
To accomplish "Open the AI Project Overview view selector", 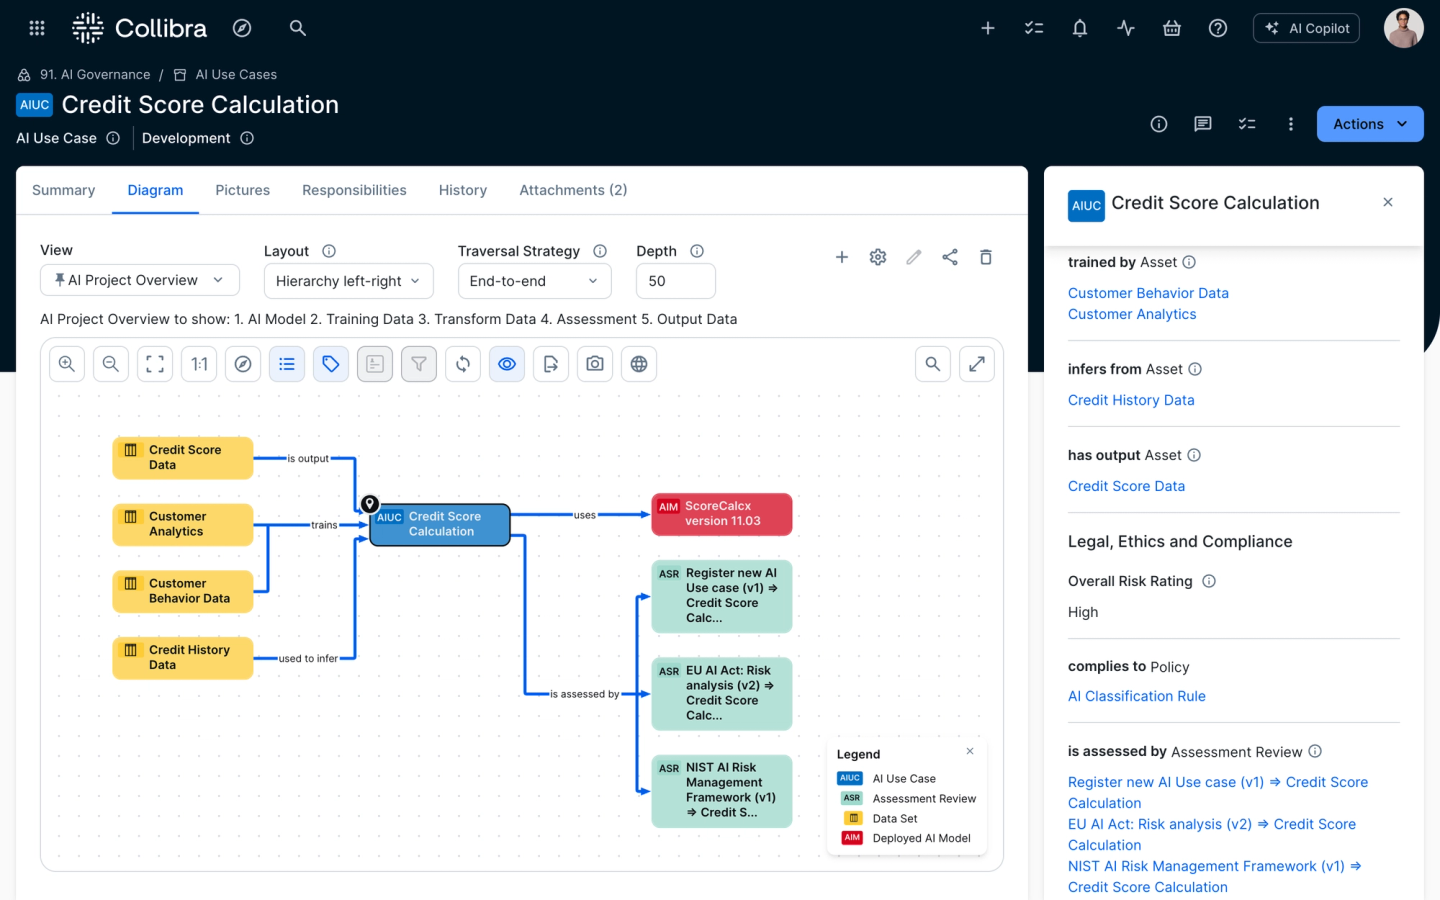I will (x=139, y=280).
